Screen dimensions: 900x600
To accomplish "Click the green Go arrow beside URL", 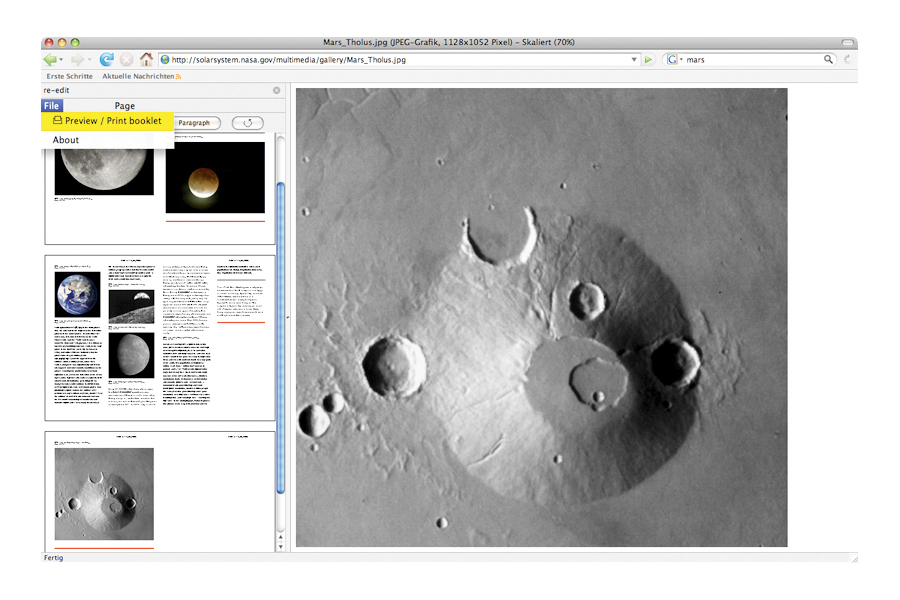I will (x=649, y=60).
